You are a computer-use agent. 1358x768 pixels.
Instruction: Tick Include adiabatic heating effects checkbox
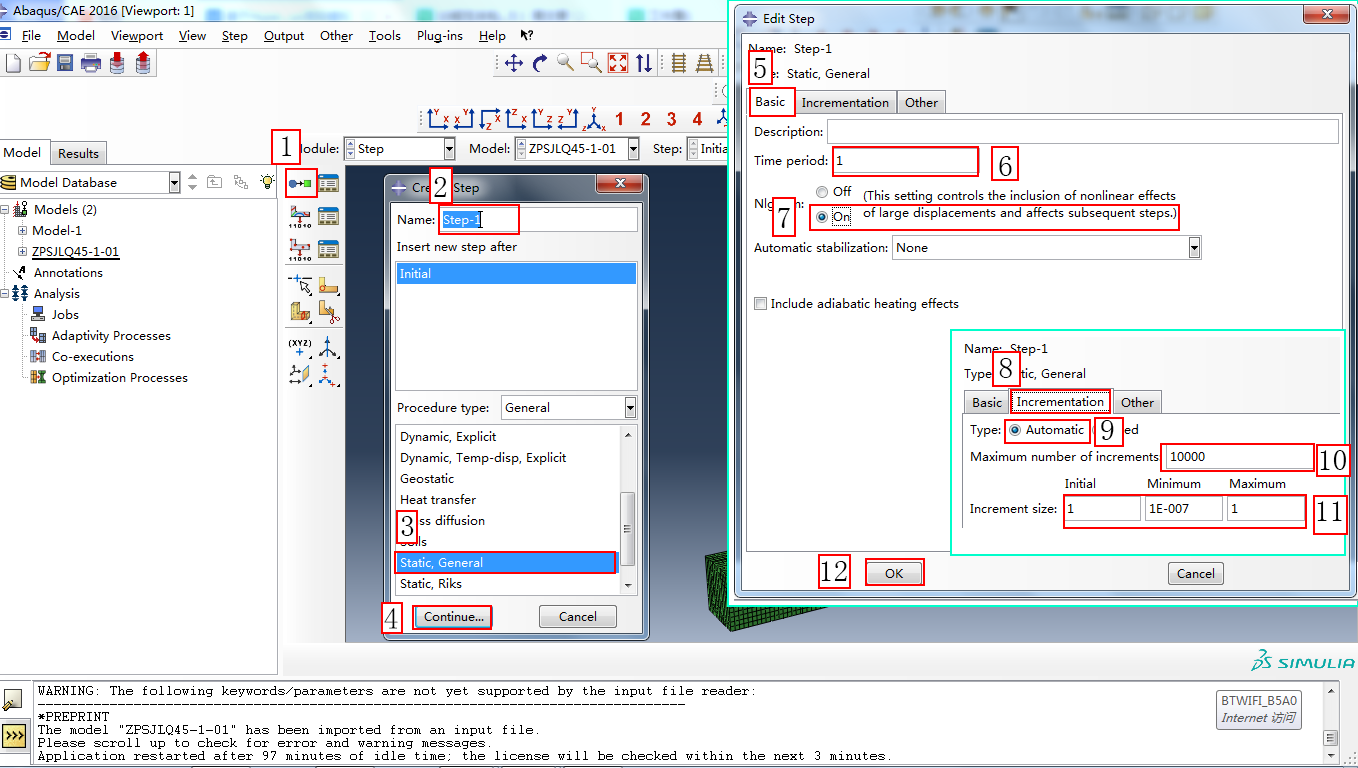[761, 304]
